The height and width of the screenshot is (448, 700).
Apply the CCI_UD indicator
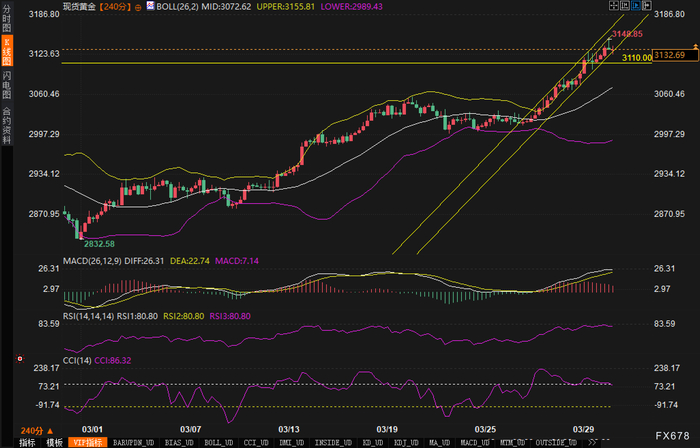[x=256, y=443]
